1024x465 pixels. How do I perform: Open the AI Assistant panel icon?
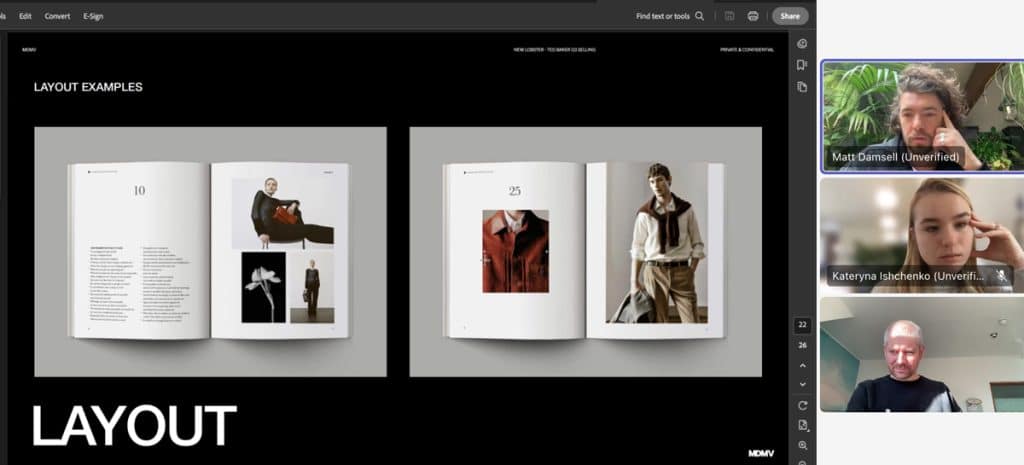(802, 44)
